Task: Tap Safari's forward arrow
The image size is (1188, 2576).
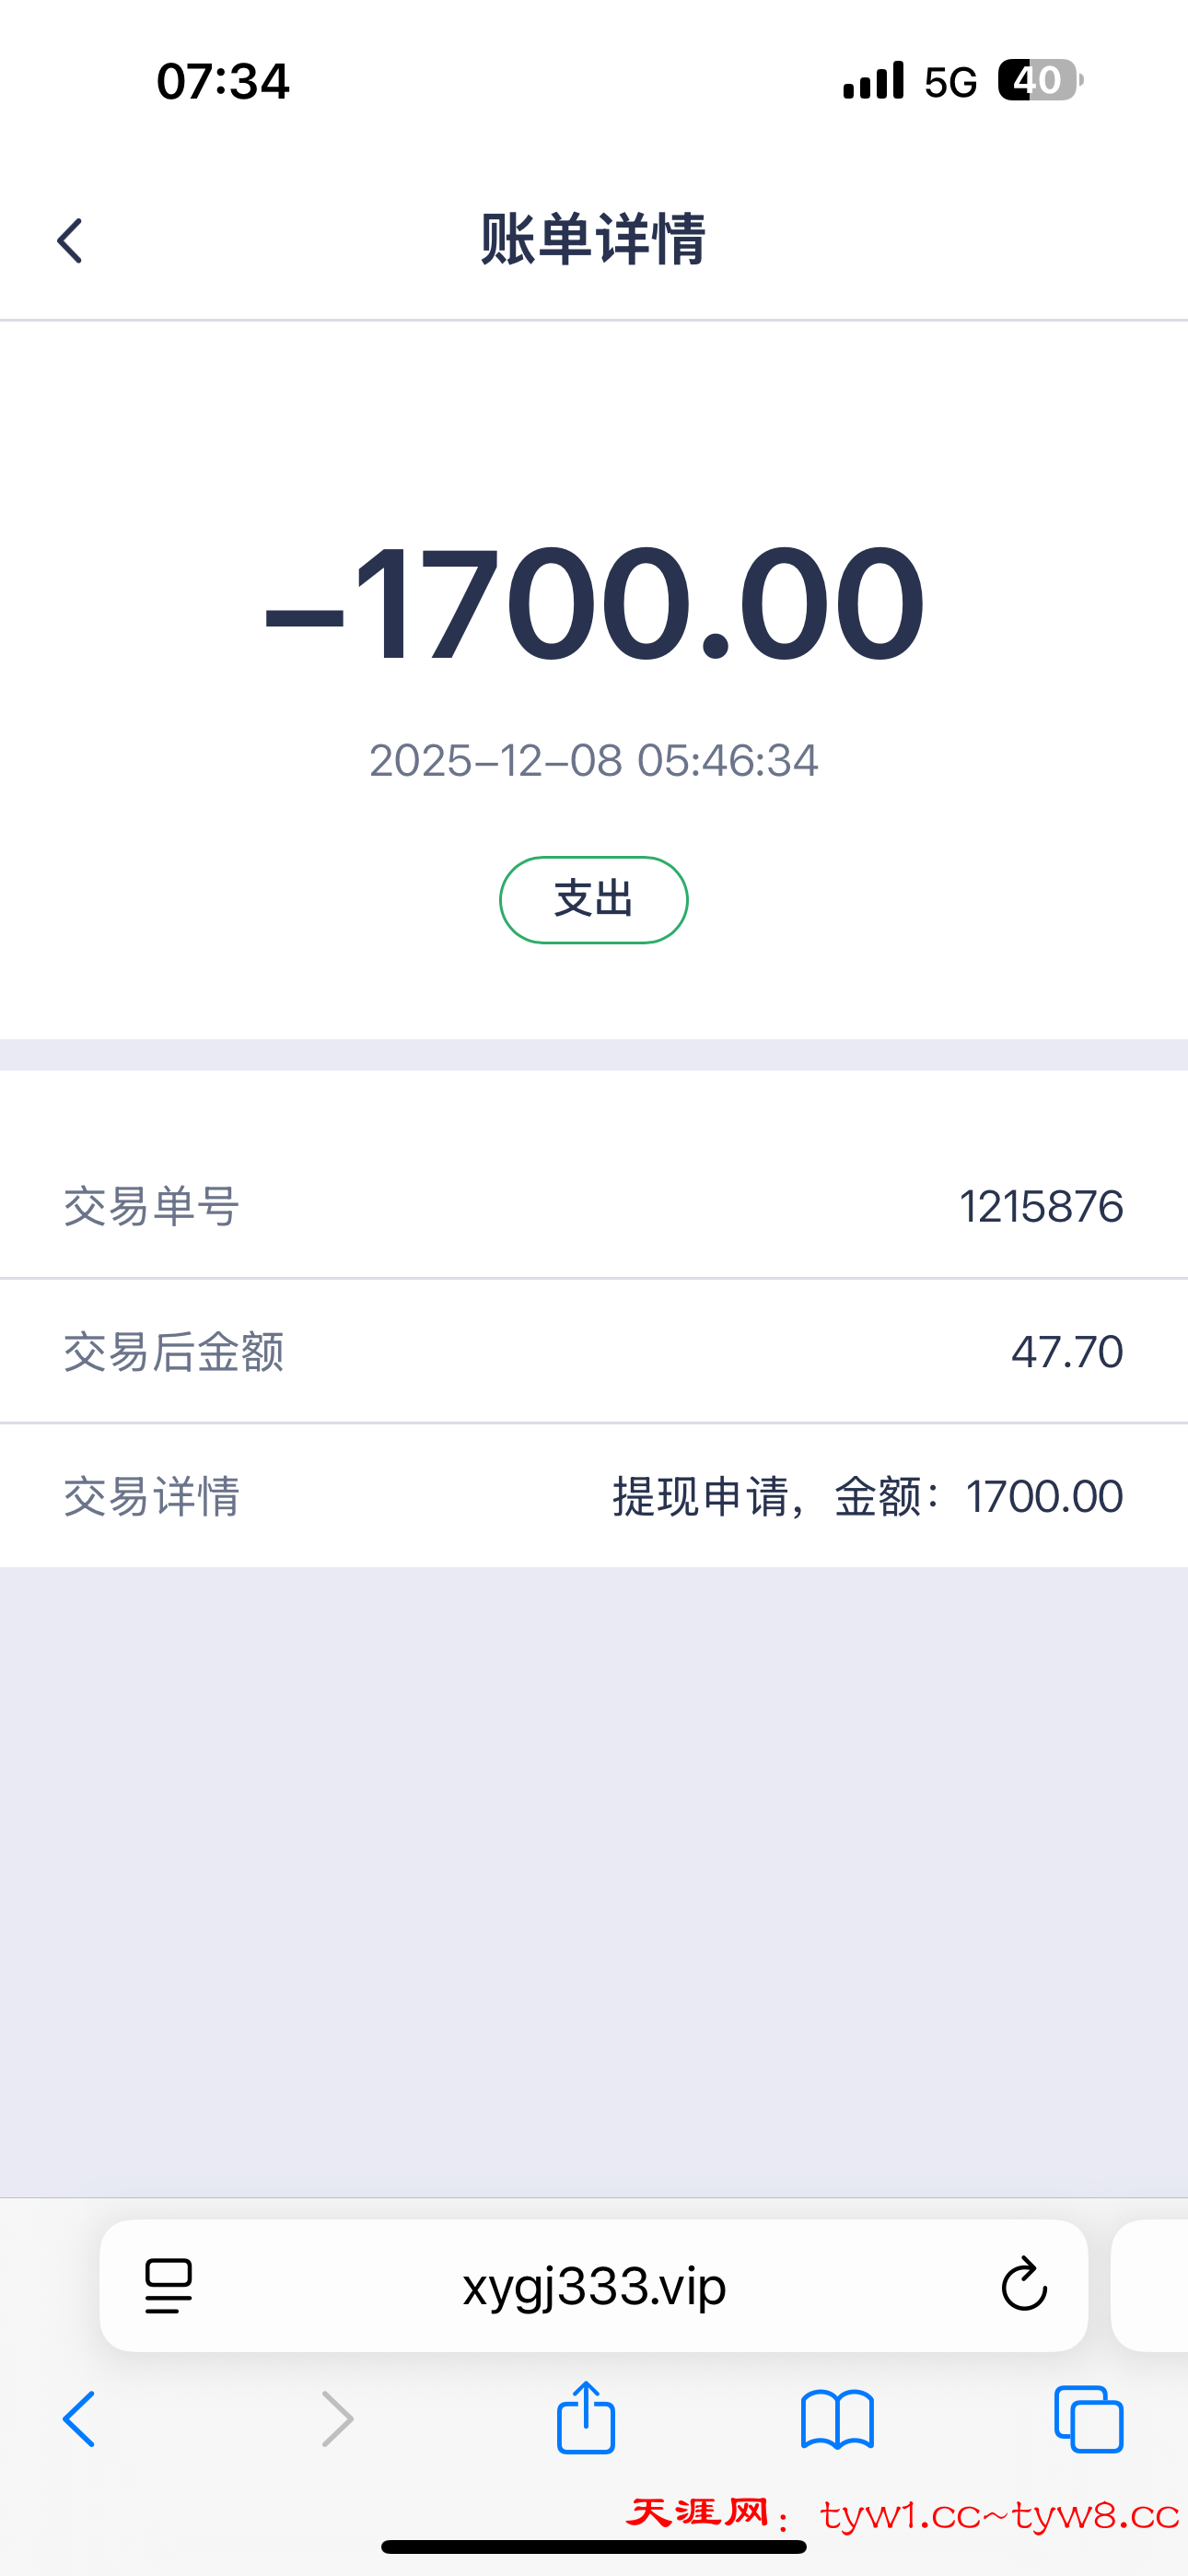Action: click(337, 2419)
